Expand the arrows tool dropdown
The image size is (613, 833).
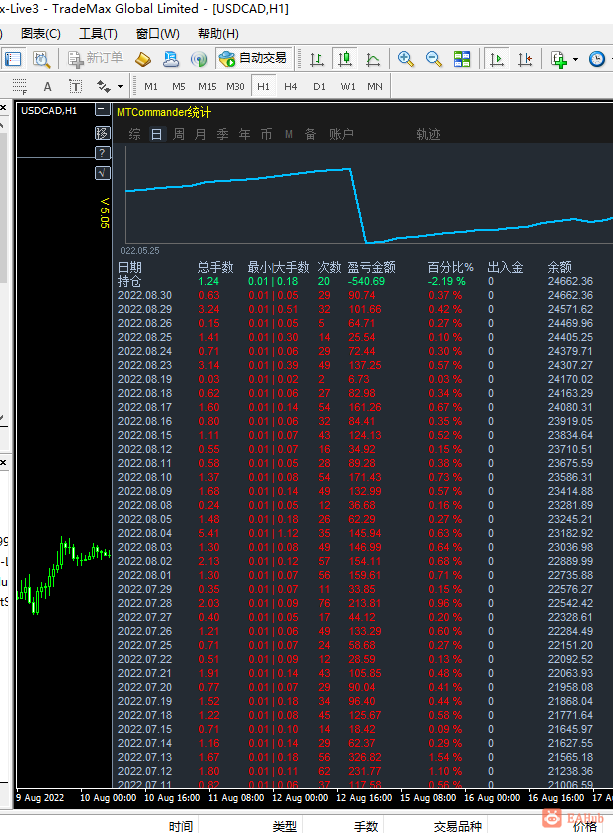[x=121, y=87]
